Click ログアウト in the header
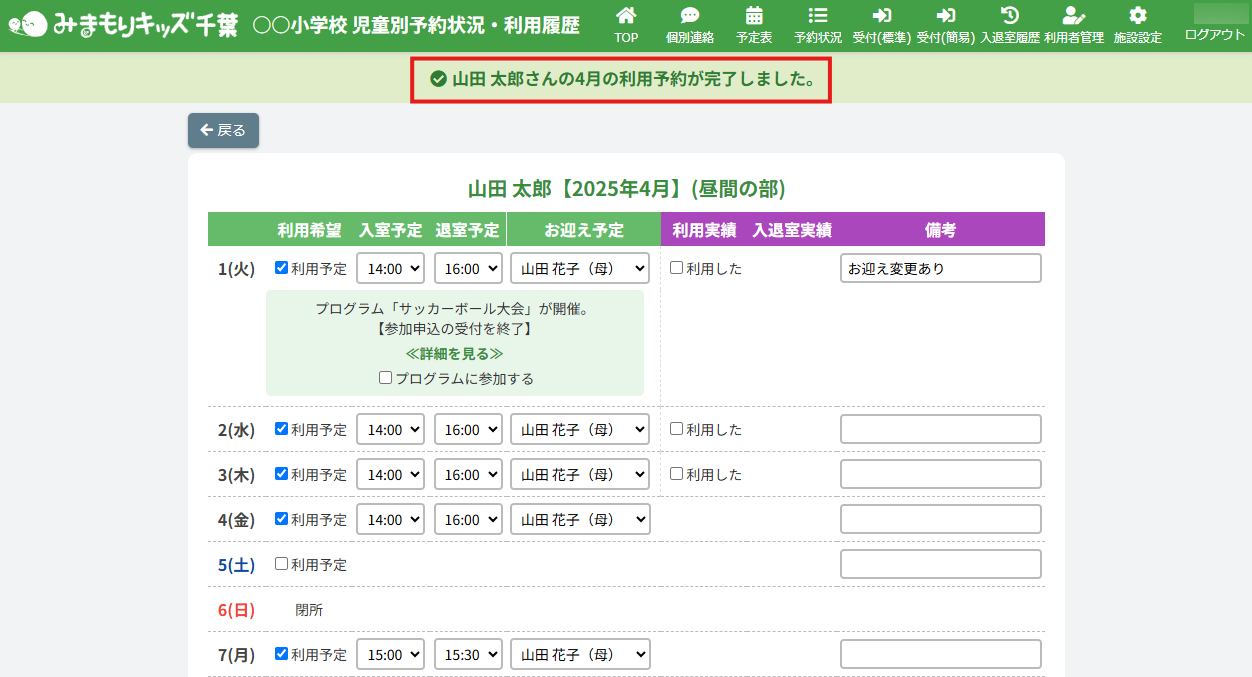This screenshot has width=1252, height=677. pyautogui.click(x=1214, y=34)
